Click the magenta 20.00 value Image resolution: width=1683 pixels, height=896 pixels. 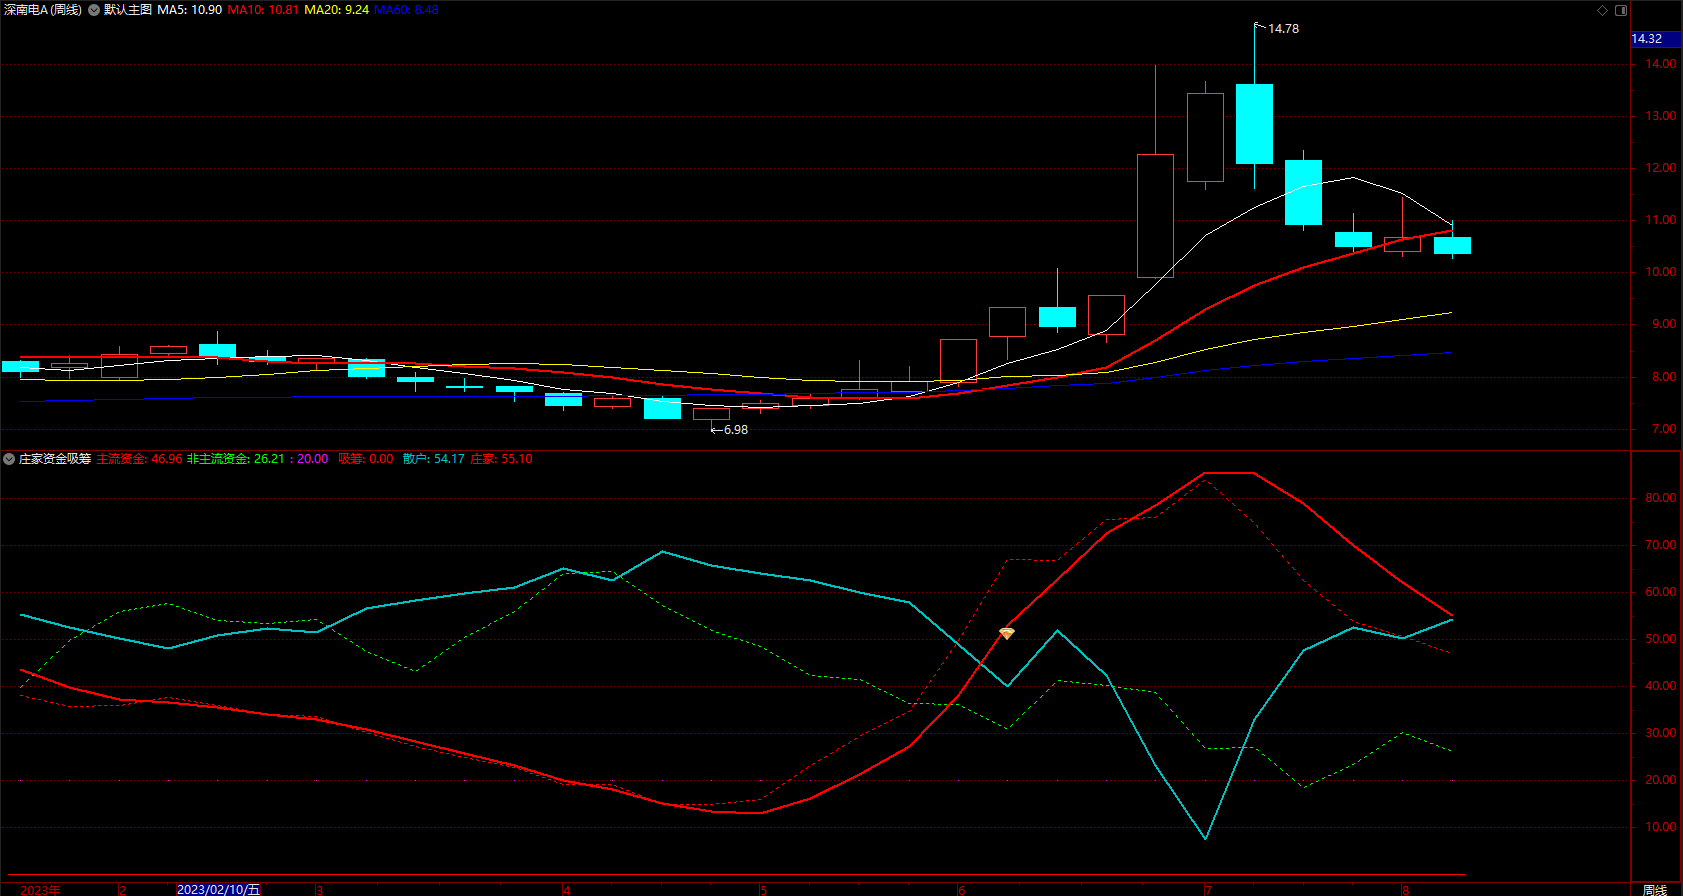pyautogui.click(x=313, y=459)
